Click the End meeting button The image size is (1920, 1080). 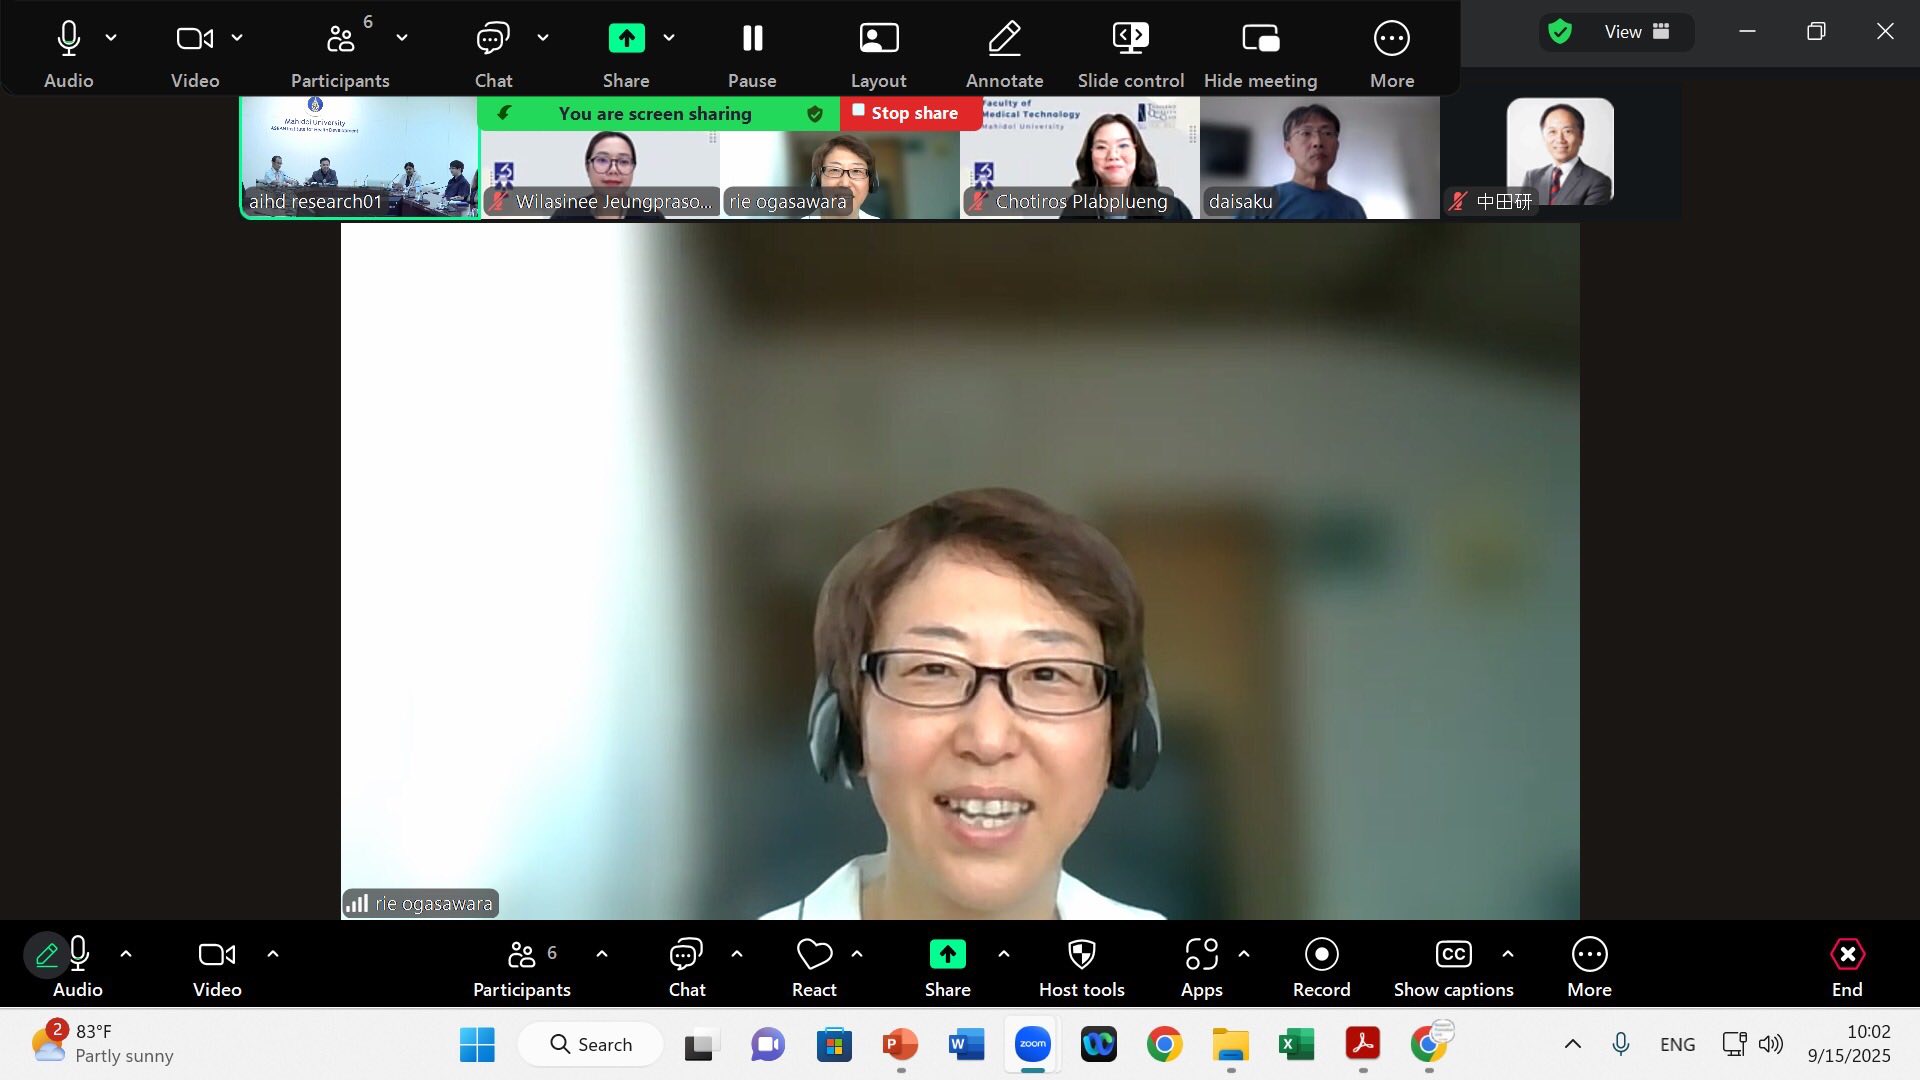tap(1846, 955)
